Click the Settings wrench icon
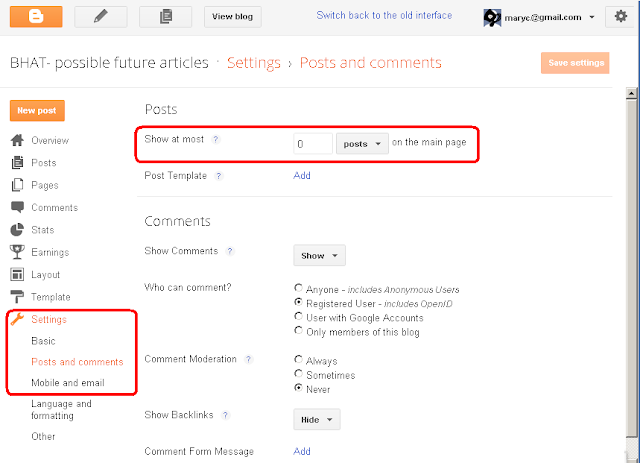This screenshot has width=640, height=463. click(17, 319)
